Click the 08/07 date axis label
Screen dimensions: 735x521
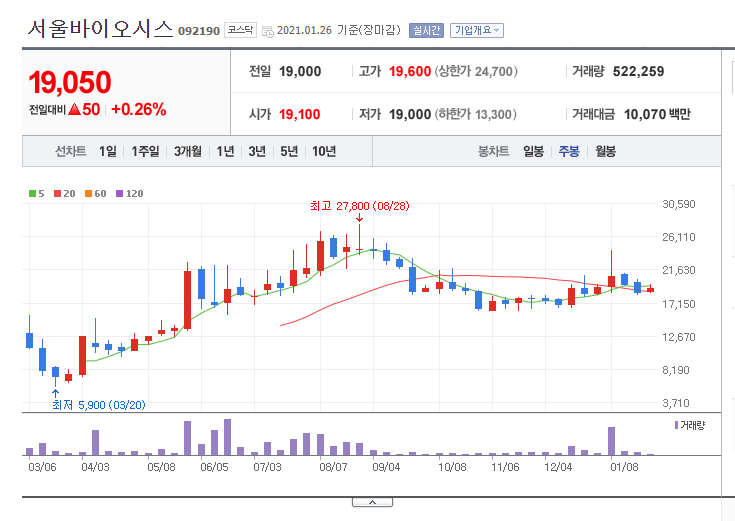click(333, 467)
